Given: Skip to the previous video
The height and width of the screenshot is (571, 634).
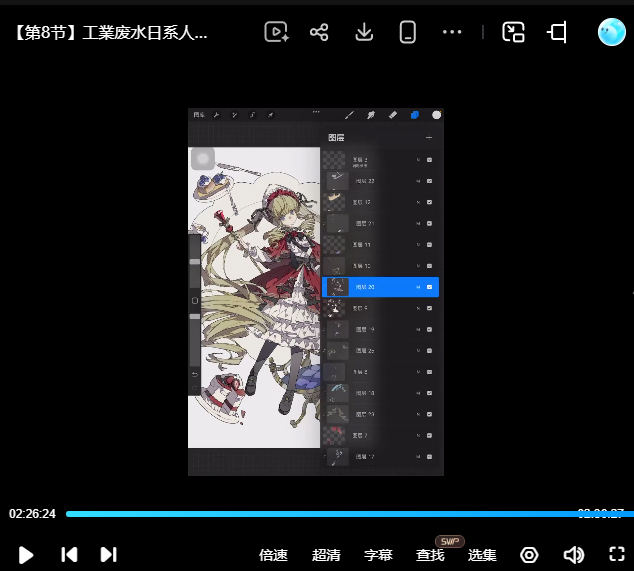Looking at the screenshot, I should tap(69, 554).
